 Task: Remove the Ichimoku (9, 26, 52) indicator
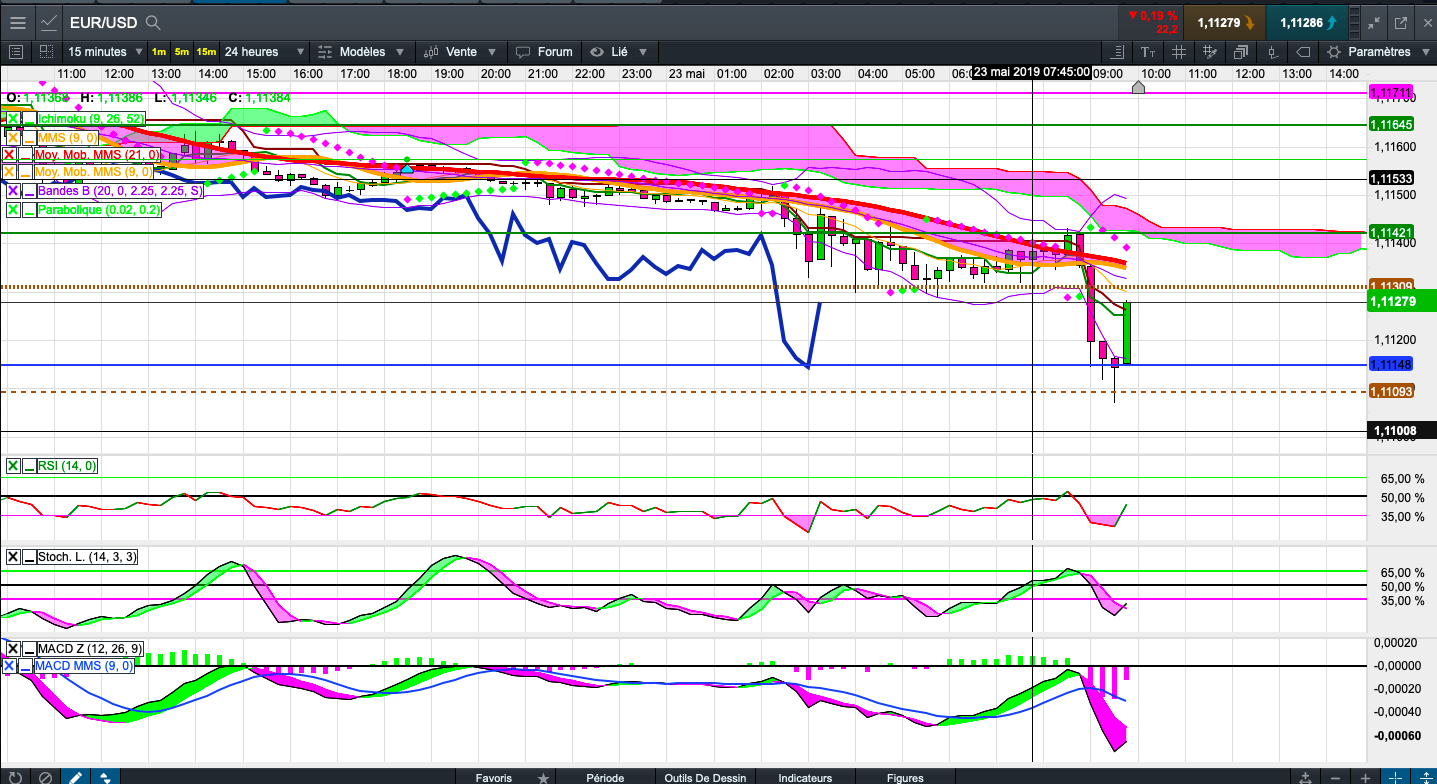tap(12, 118)
